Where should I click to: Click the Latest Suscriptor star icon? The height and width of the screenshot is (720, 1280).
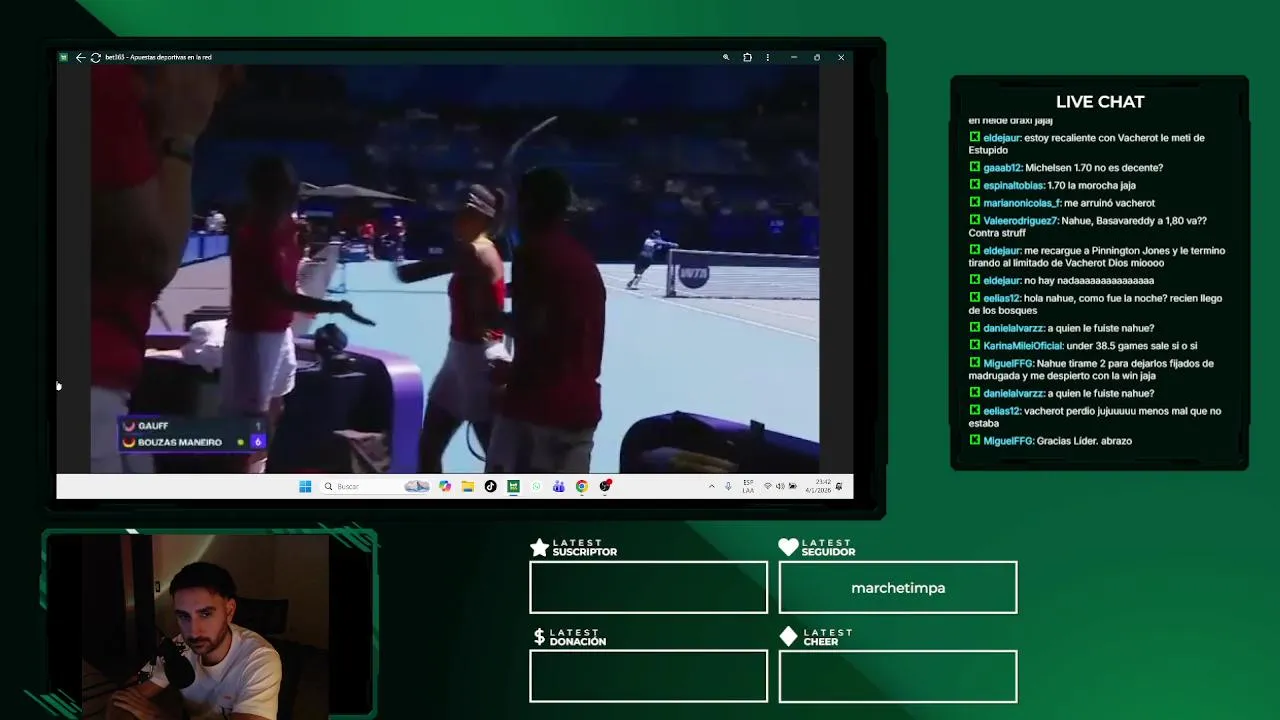pos(539,547)
